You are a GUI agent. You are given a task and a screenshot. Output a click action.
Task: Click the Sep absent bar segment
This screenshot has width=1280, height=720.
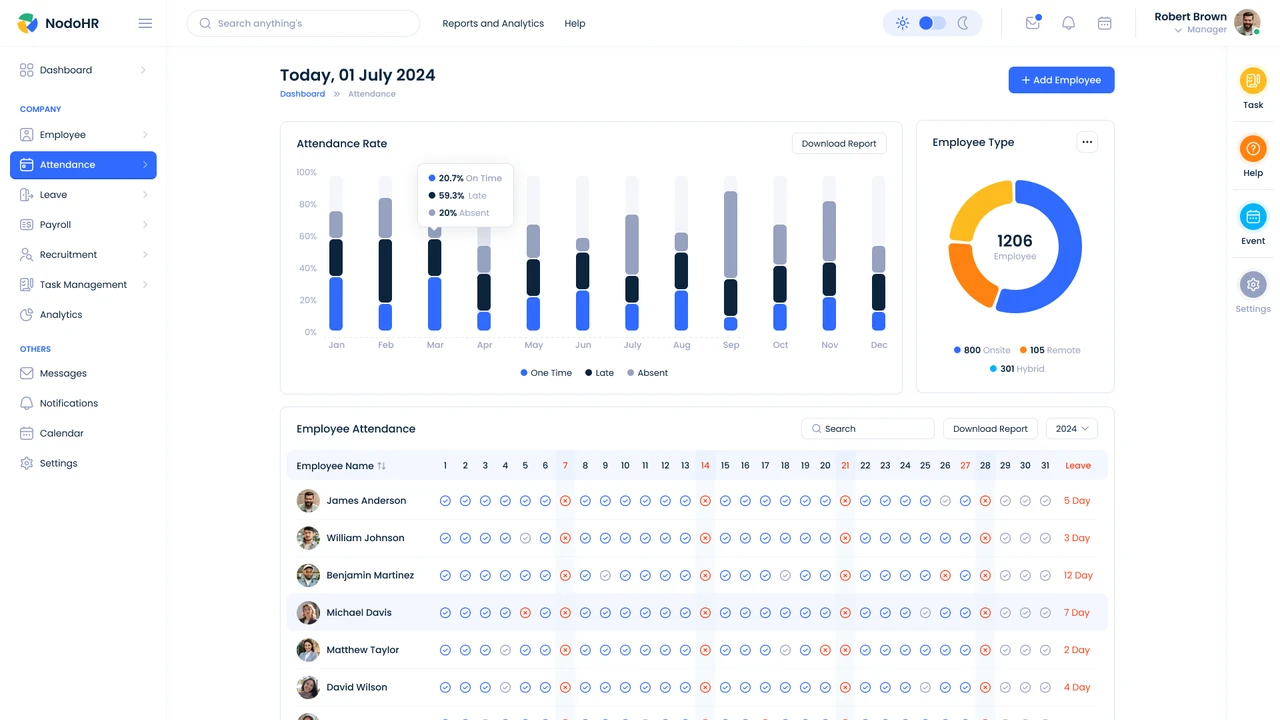[x=730, y=234]
